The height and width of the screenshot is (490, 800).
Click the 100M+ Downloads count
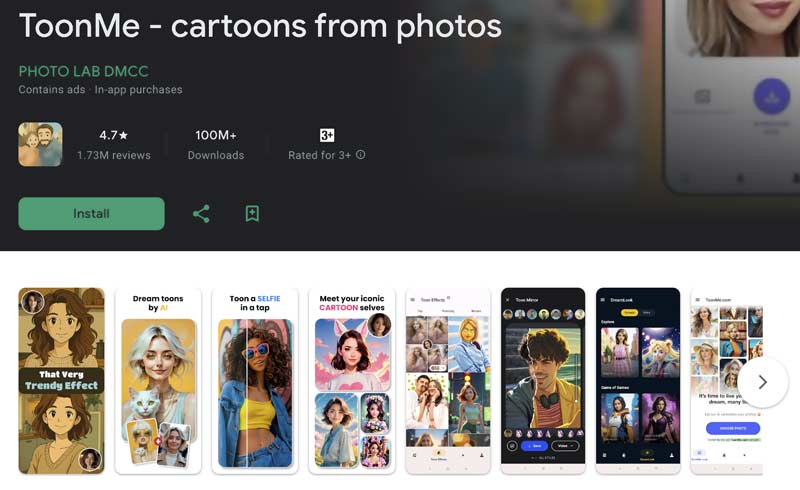[x=216, y=135]
